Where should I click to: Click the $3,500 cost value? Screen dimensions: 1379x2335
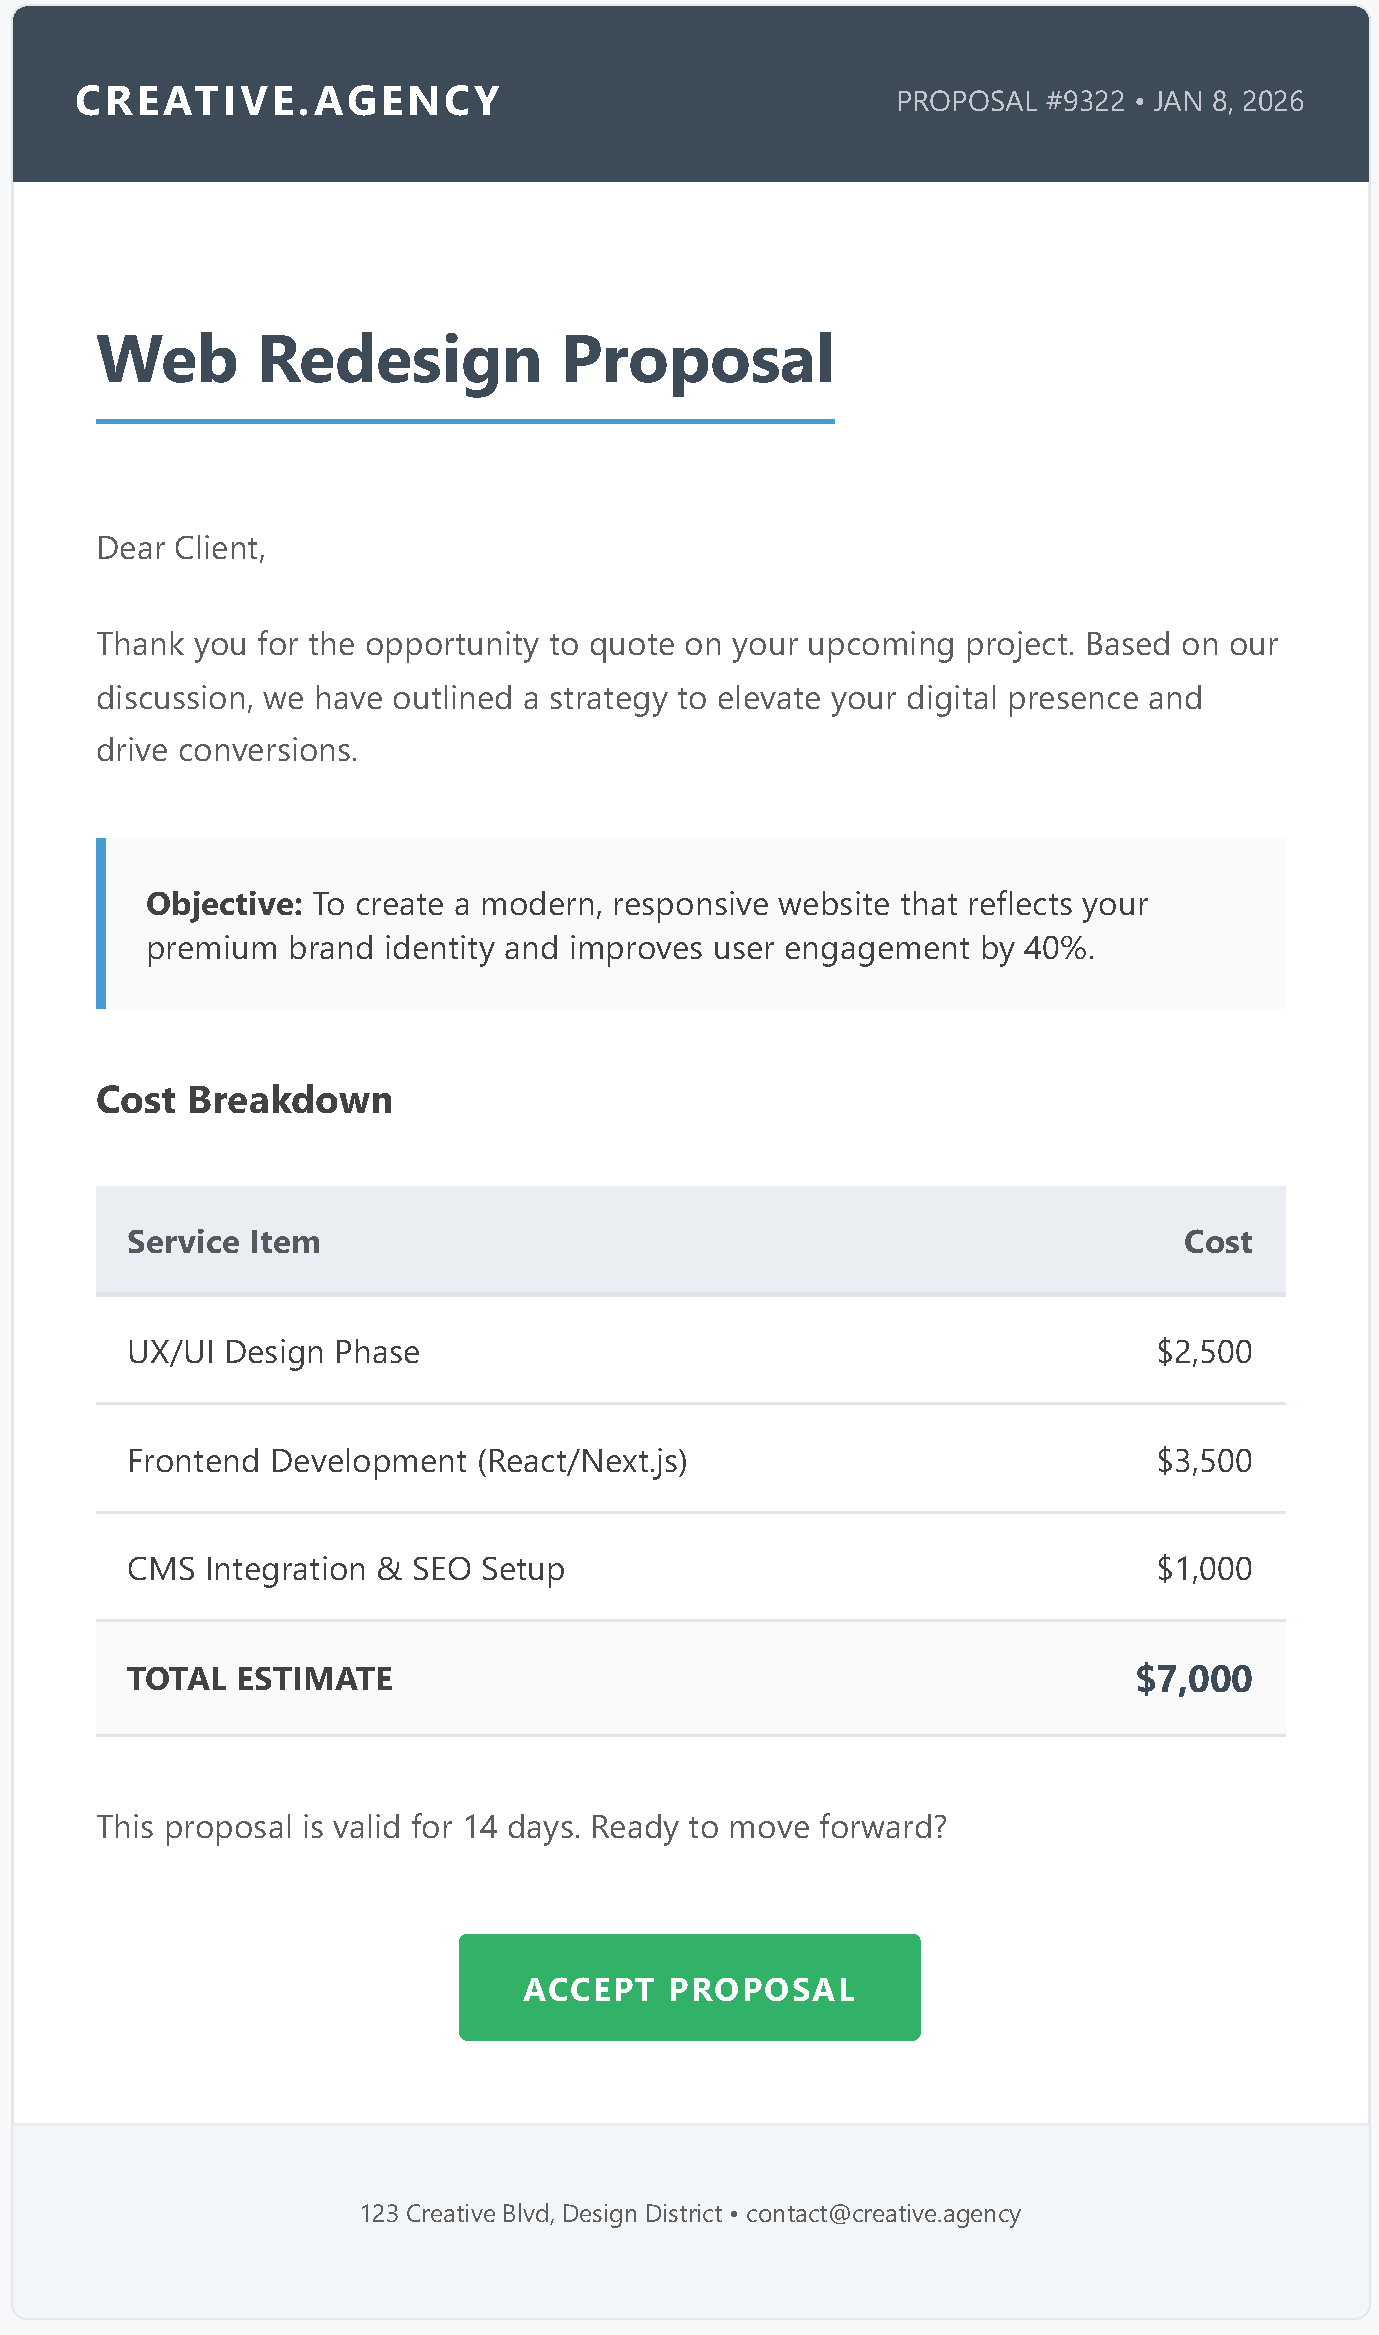coord(1203,1461)
